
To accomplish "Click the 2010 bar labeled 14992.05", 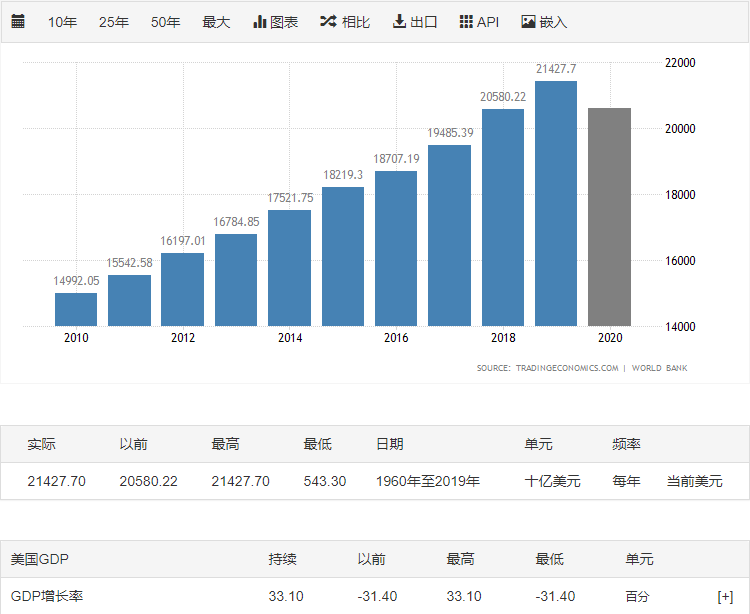I will [x=76, y=309].
